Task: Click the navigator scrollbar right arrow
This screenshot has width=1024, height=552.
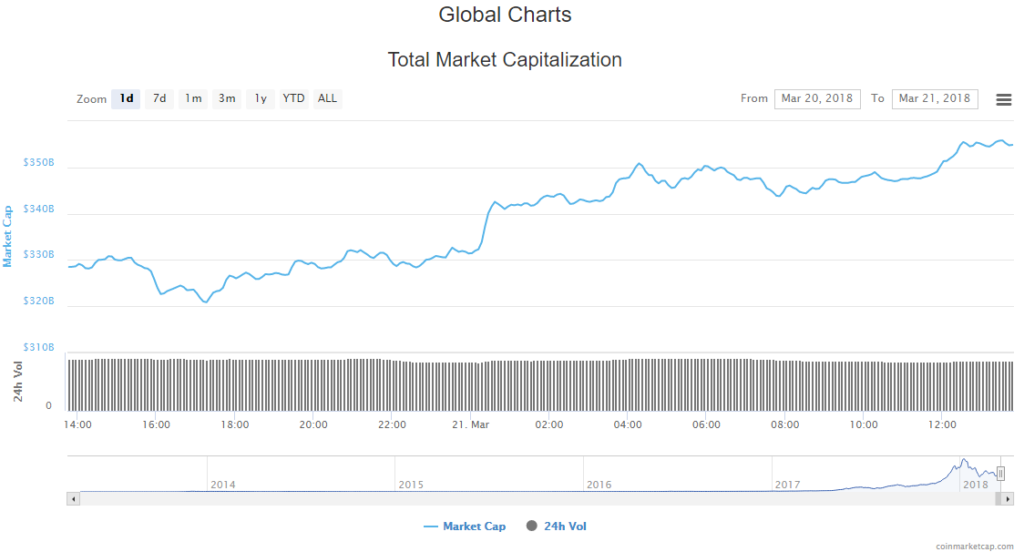Action: click(1008, 498)
